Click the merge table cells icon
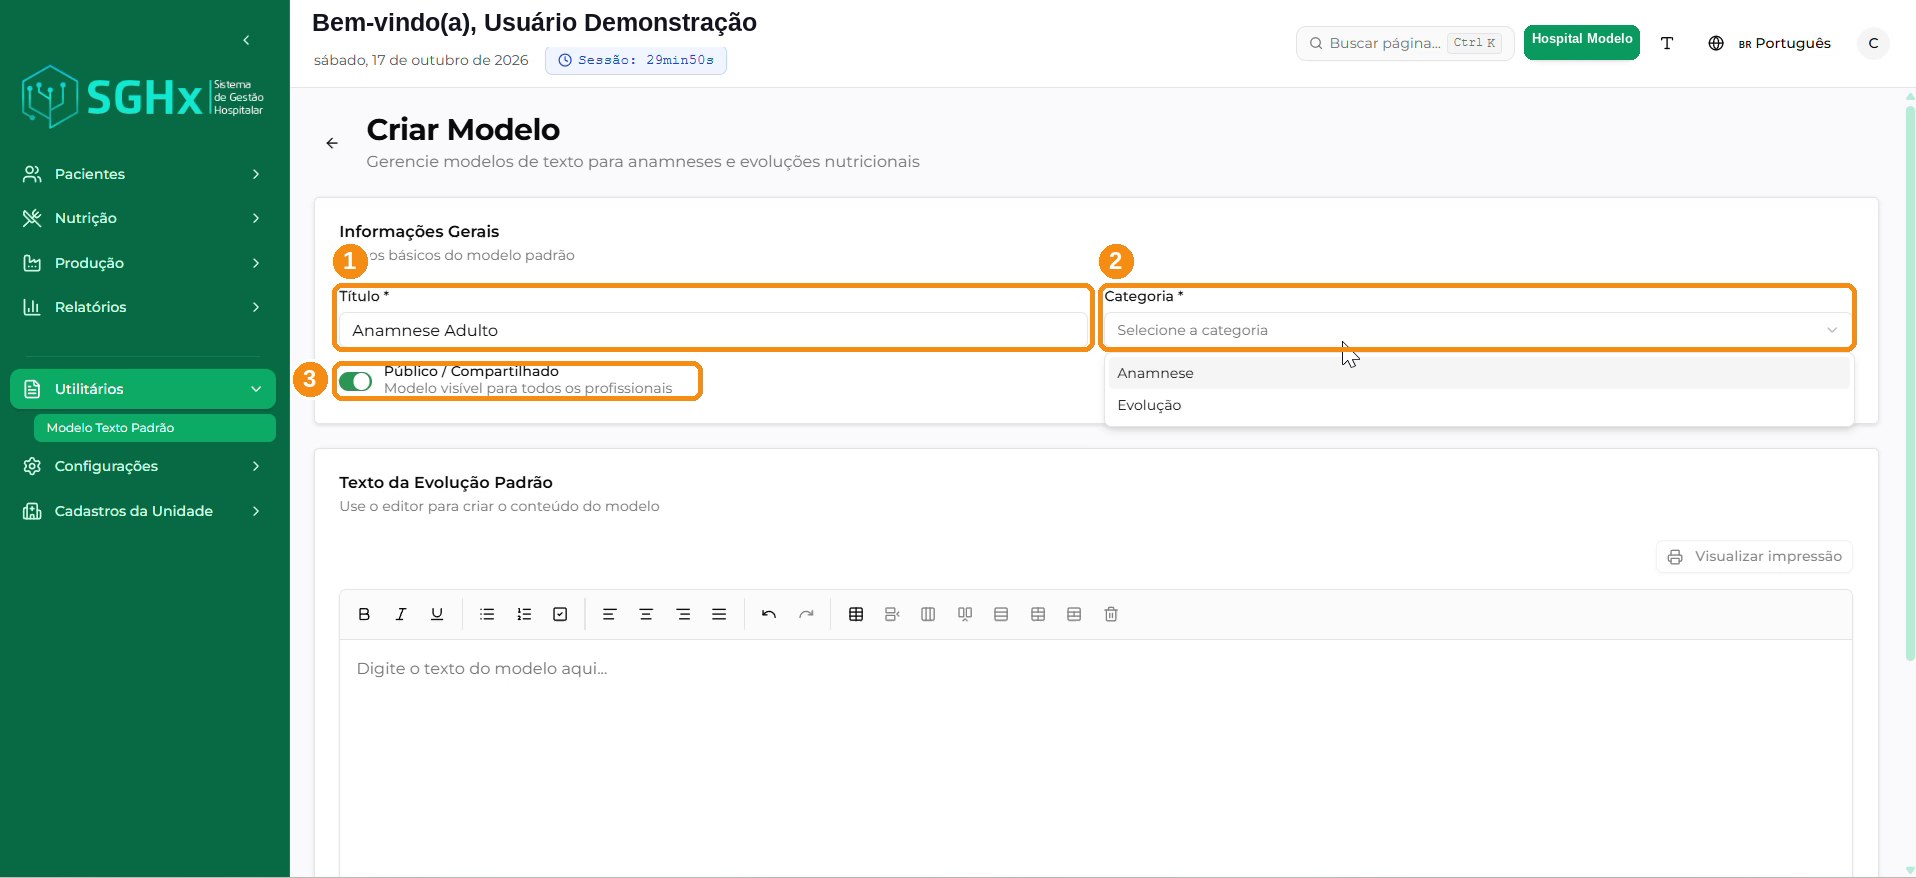The image size is (1916, 878). (x=1038, y=614)
